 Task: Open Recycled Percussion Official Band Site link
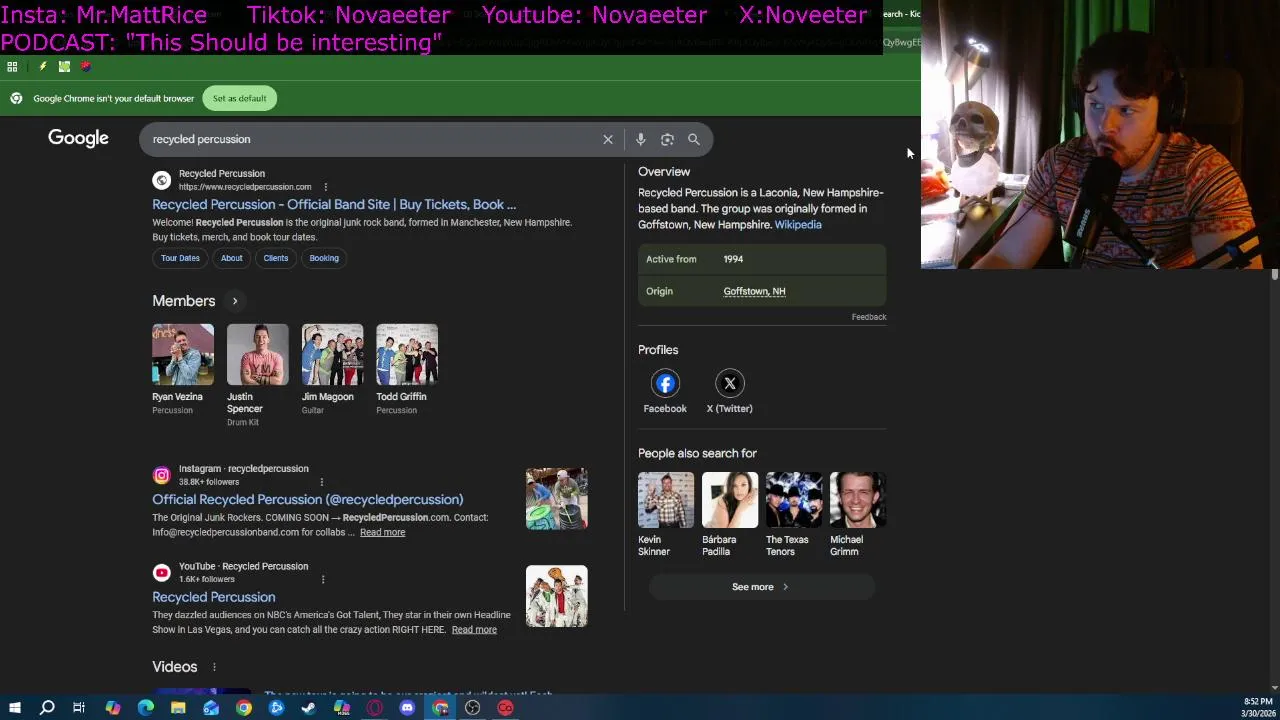[334, 204]
